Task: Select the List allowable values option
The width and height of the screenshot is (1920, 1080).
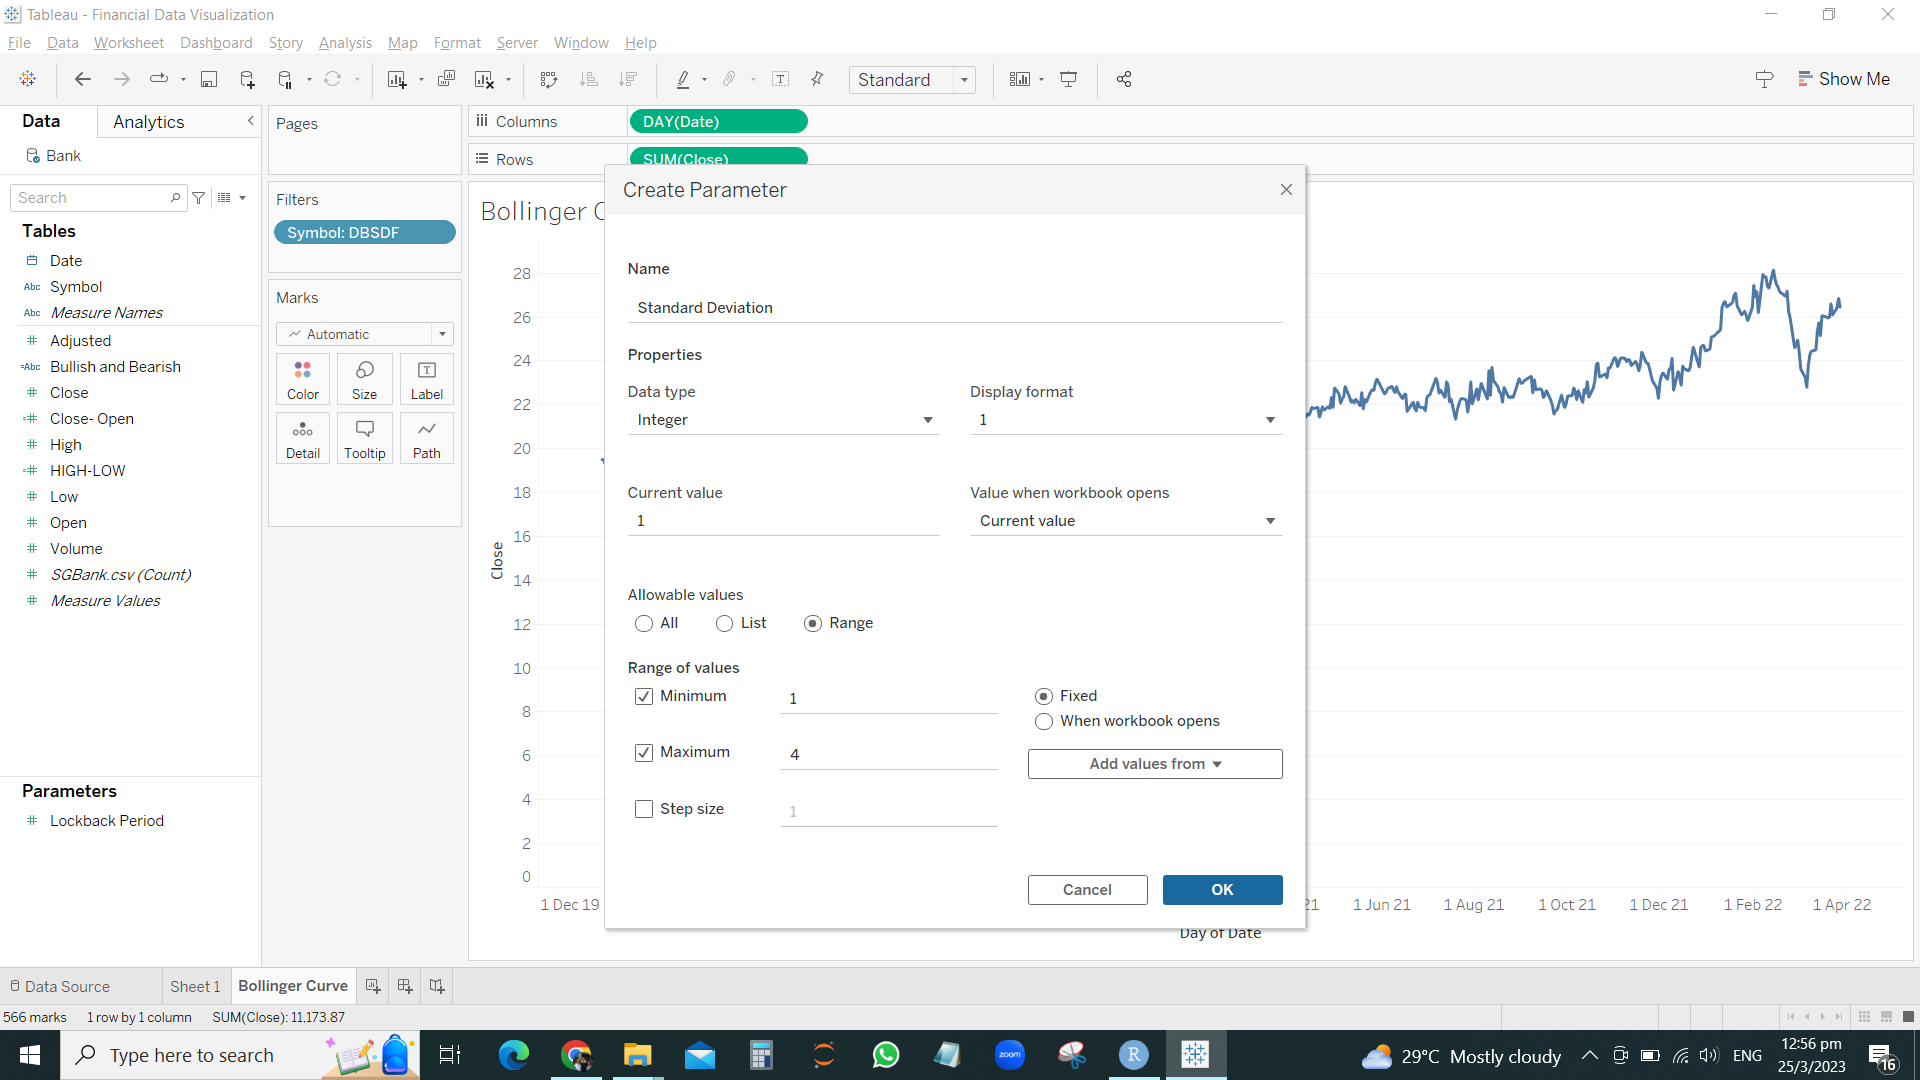Action: click(725, 623)
